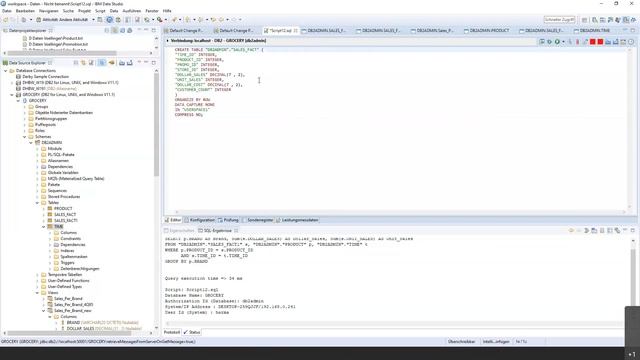
Task: Switch to the Script12.sql editor tab
Action: click(x=280, y=31)
